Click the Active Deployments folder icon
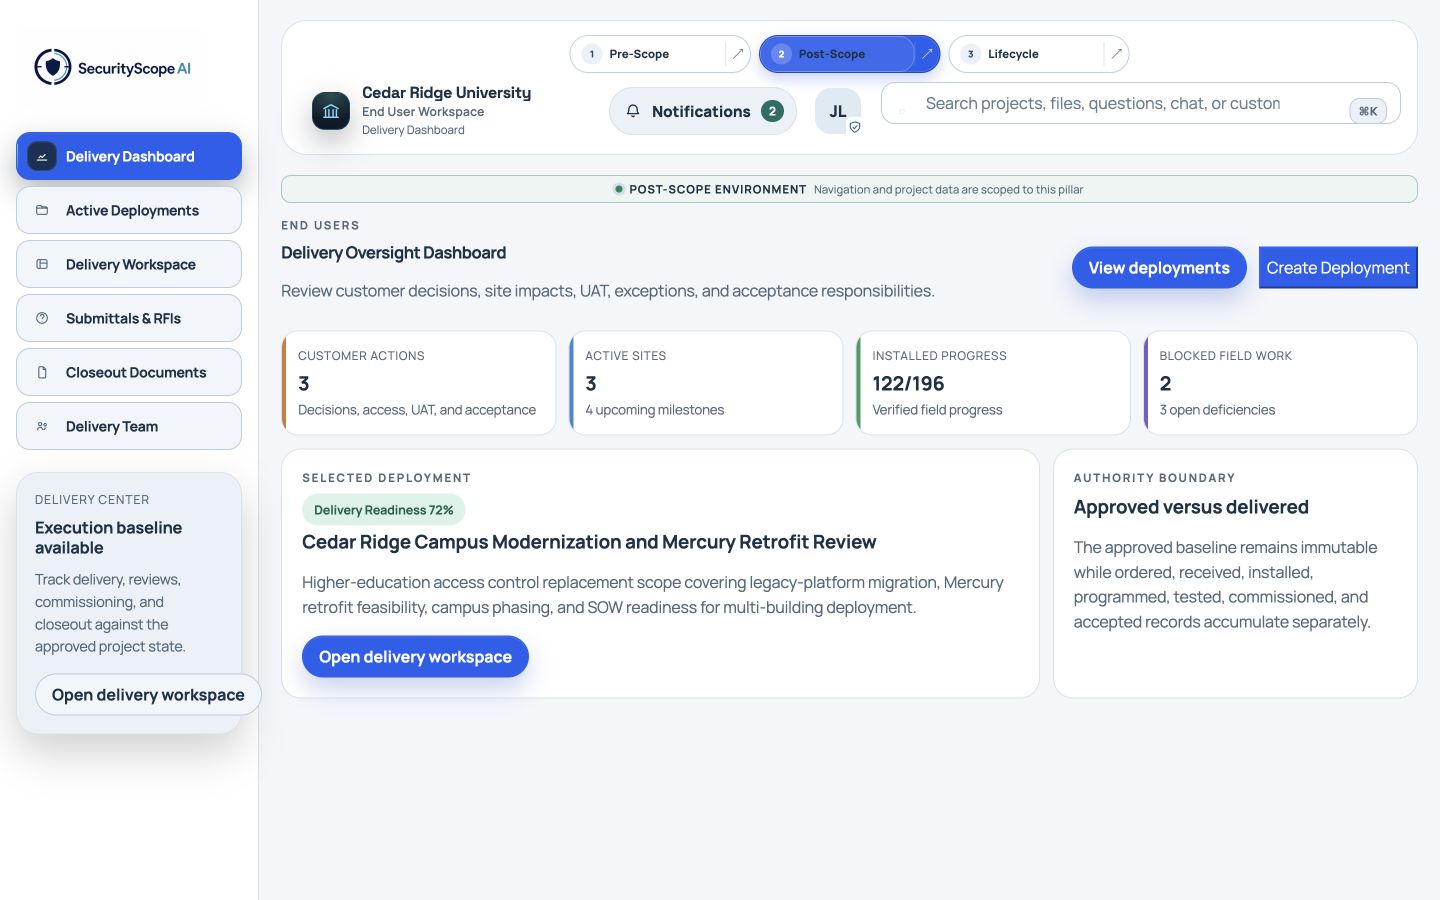Viewport: 1440px width, 900px height. click(x=42, y=211)
